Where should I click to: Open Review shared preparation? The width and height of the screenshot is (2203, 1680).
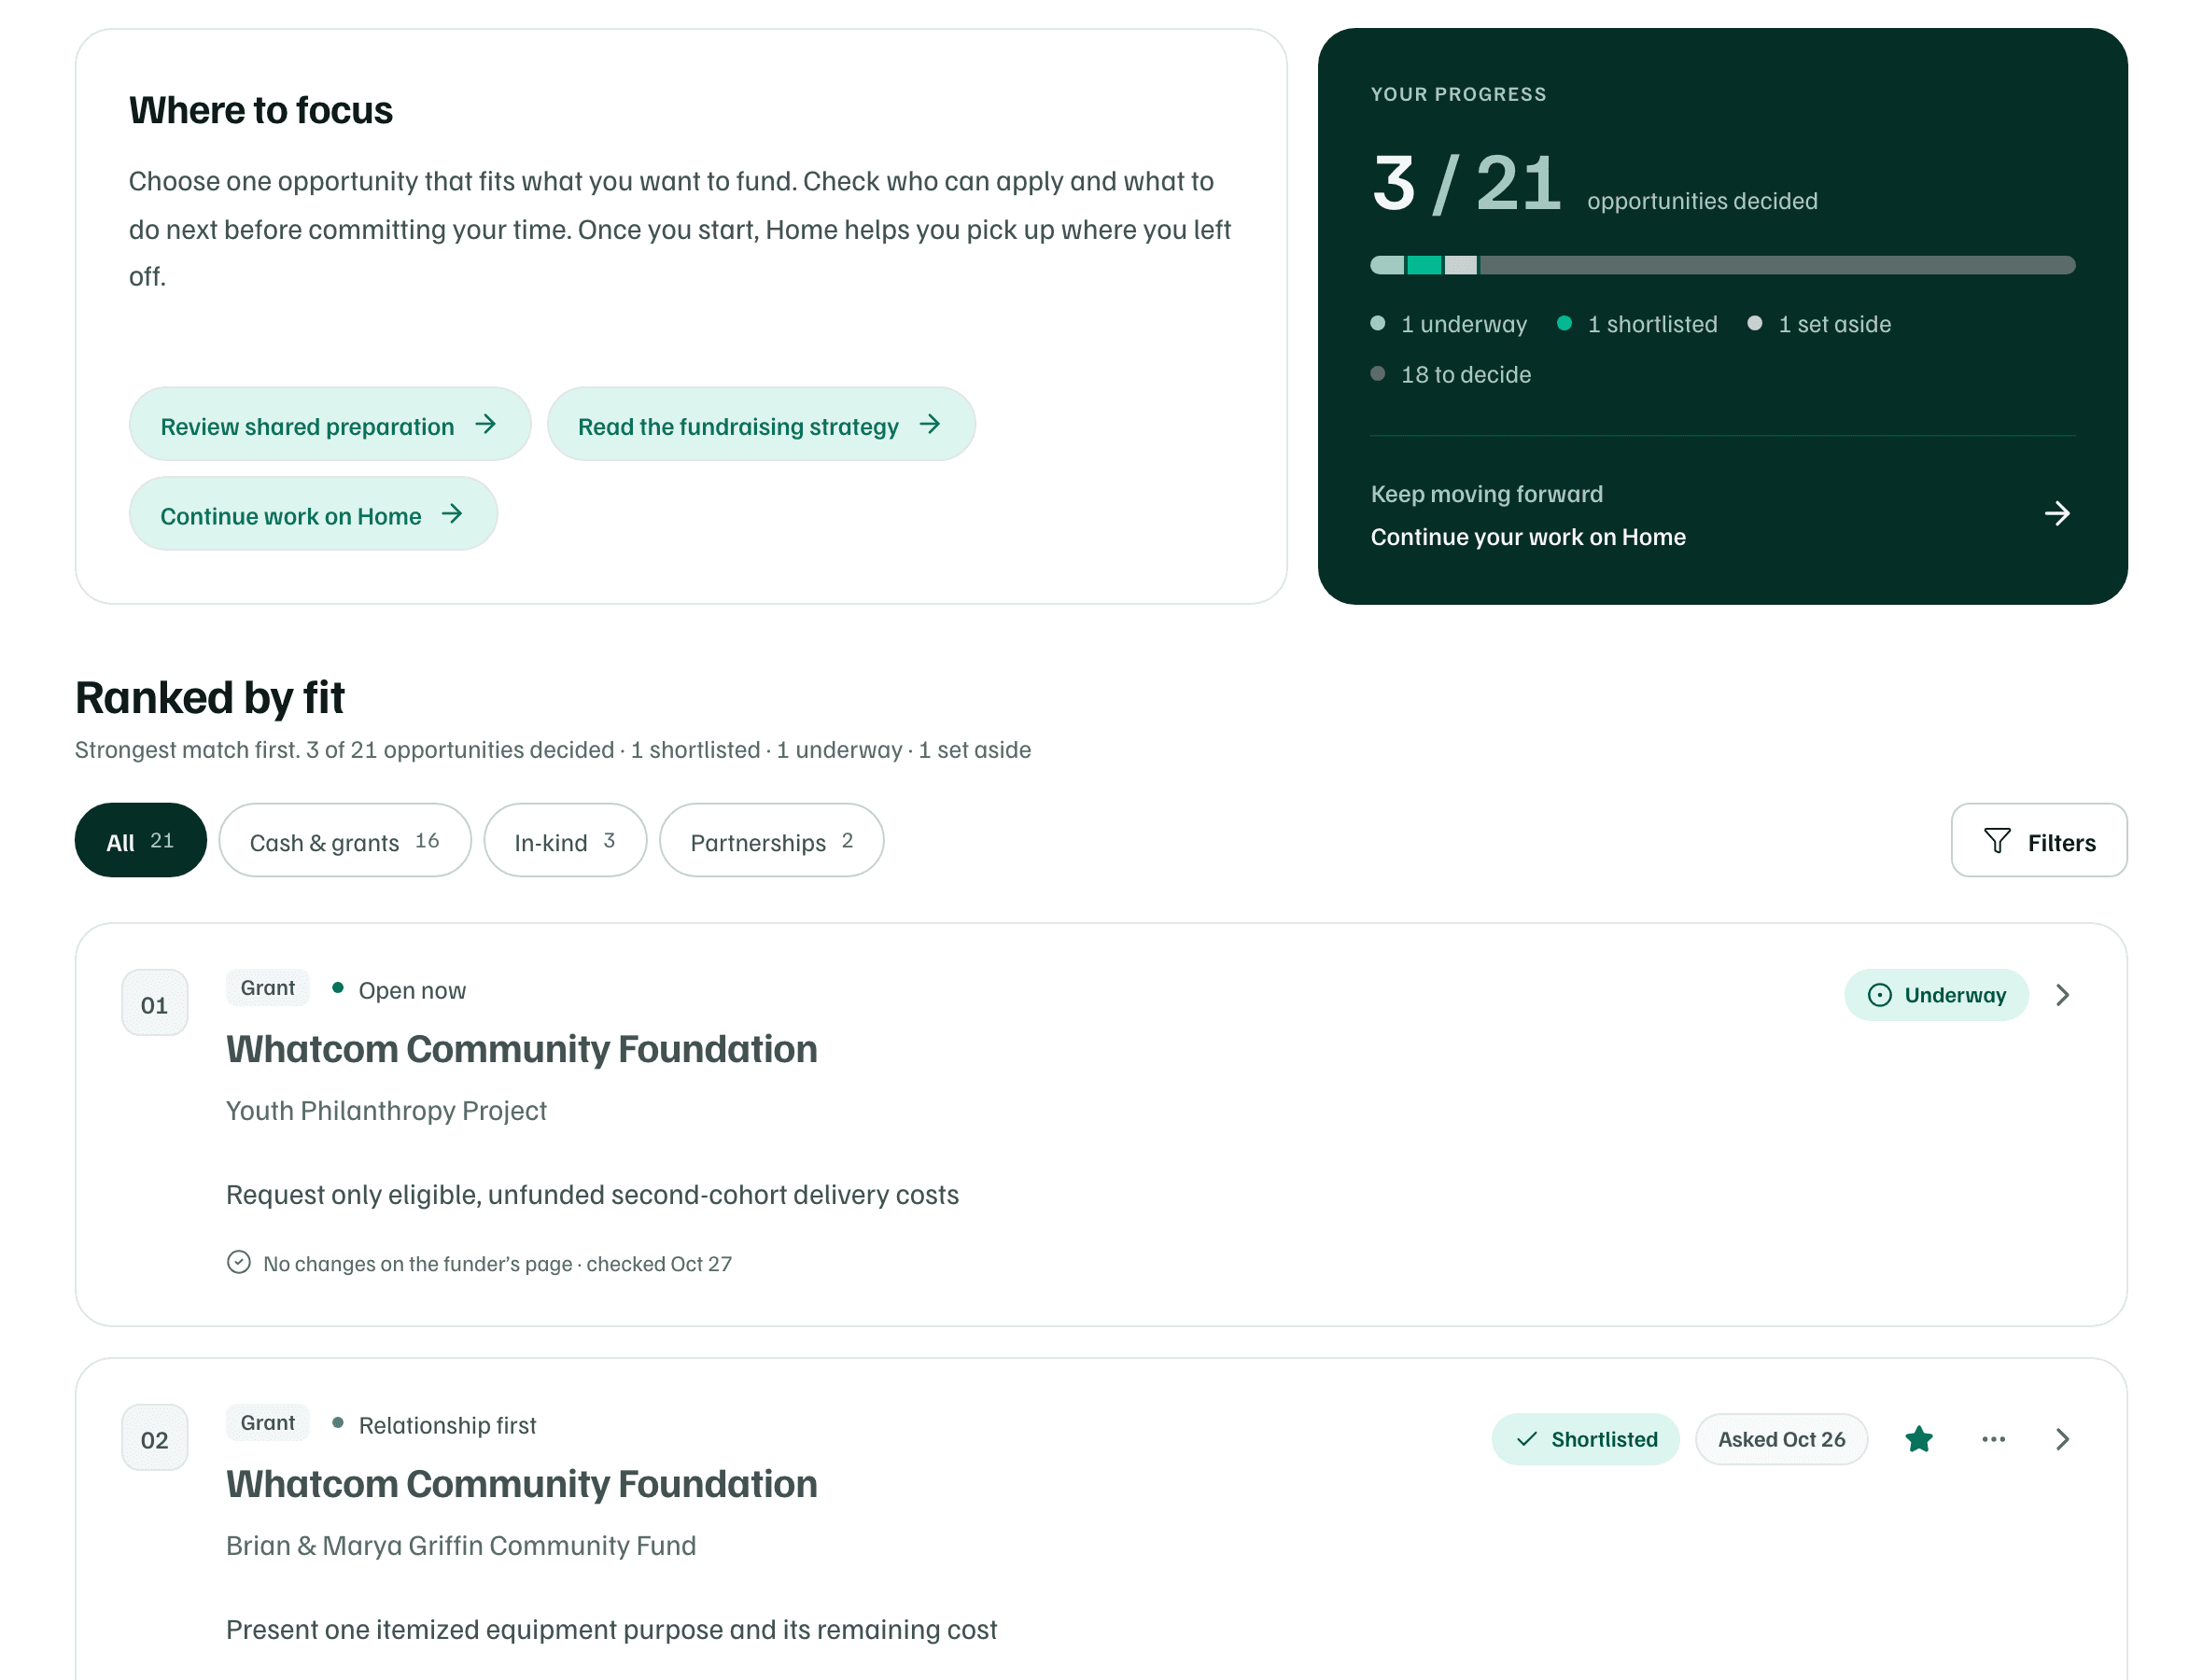[330, 424]
